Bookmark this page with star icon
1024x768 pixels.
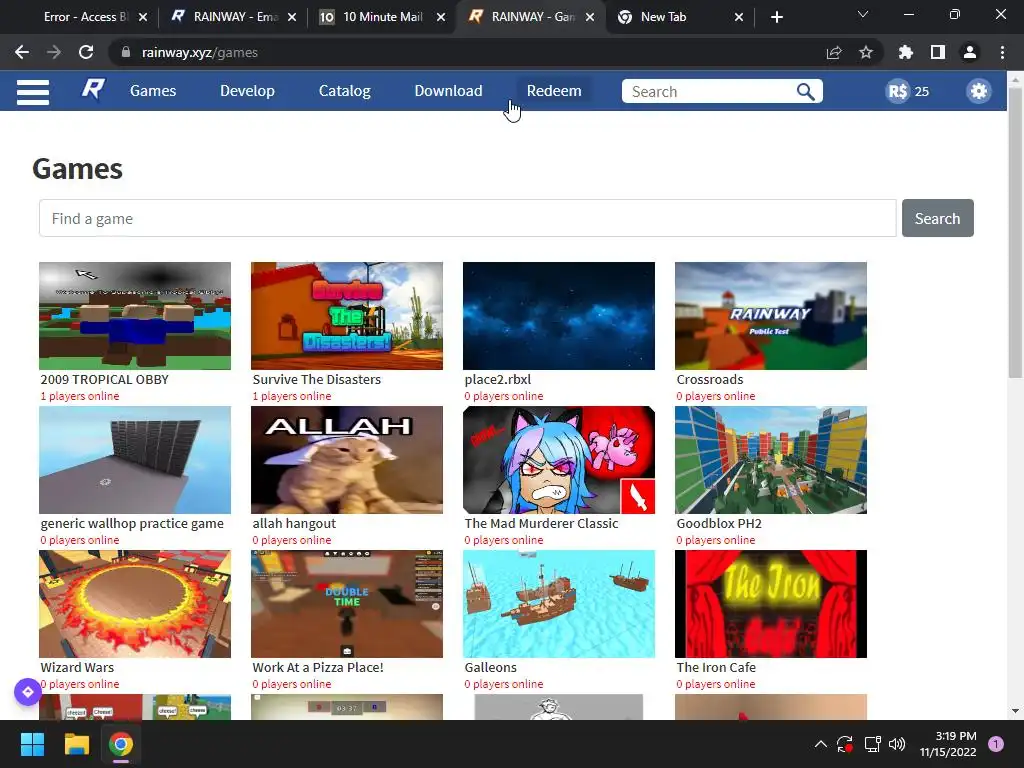click(x=866, y=52)
